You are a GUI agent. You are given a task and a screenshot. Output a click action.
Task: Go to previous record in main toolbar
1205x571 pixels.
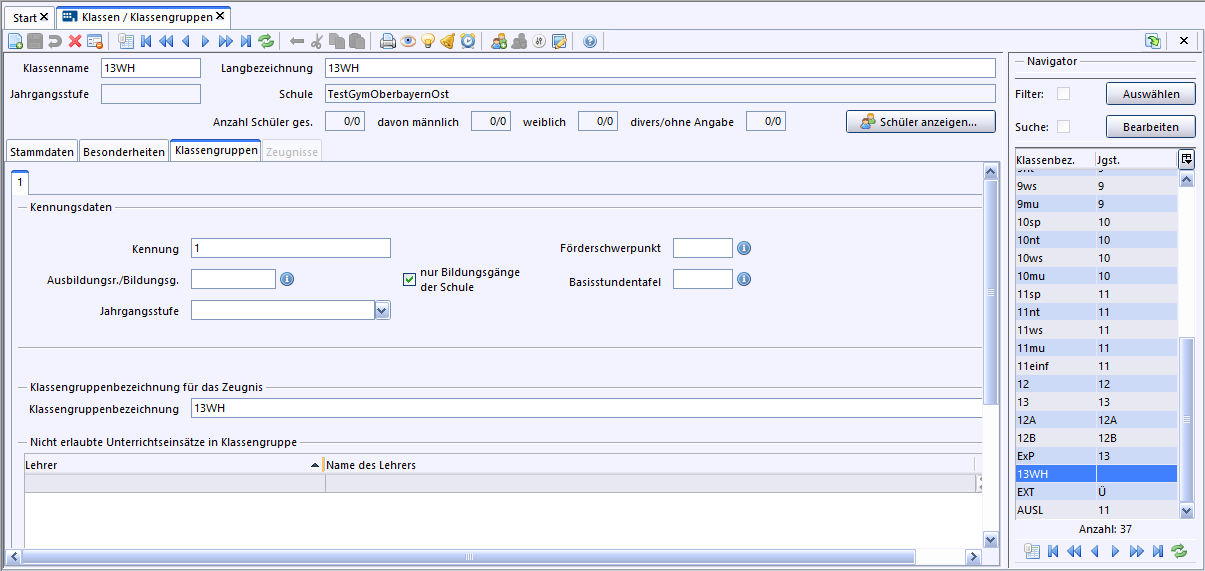[185, 41]
